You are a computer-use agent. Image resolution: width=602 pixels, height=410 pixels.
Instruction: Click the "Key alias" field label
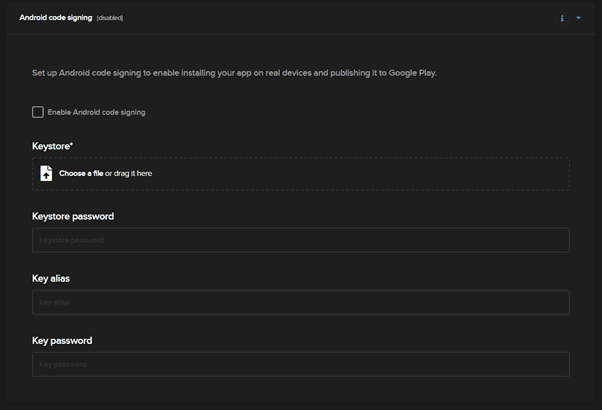click(51, 278)
